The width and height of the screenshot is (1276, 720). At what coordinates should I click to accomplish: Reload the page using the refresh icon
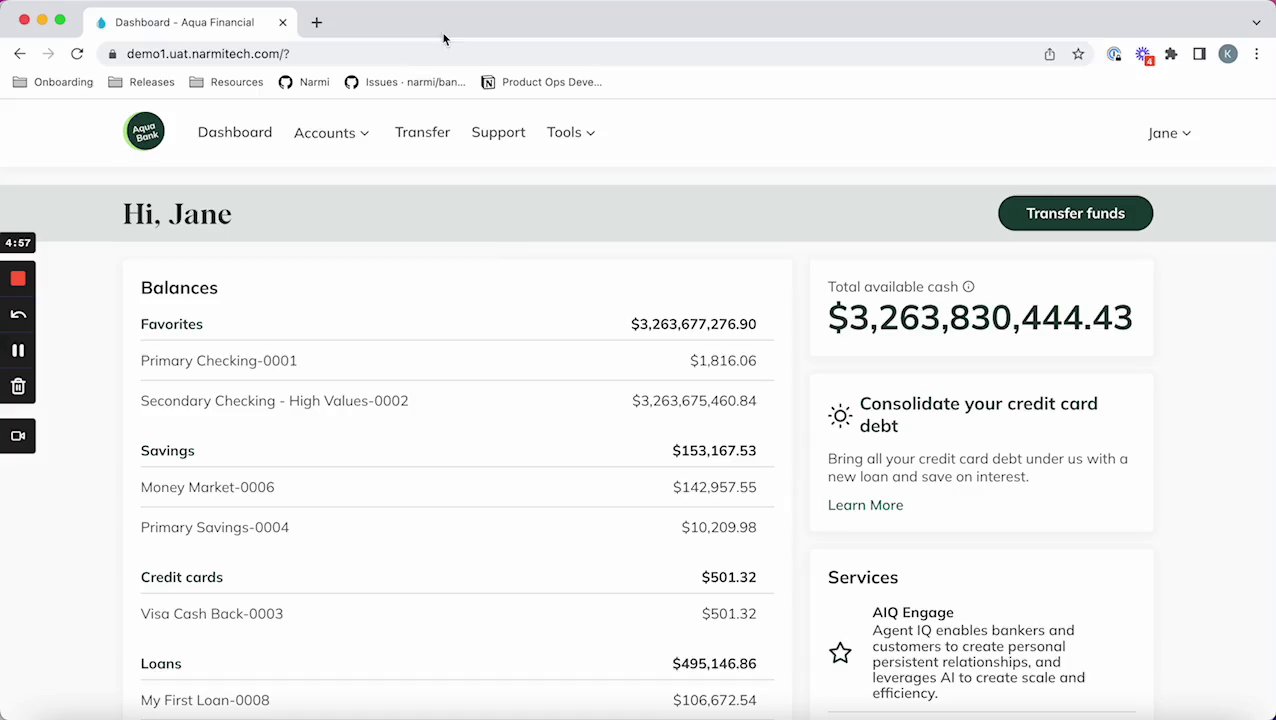(77, 54)
